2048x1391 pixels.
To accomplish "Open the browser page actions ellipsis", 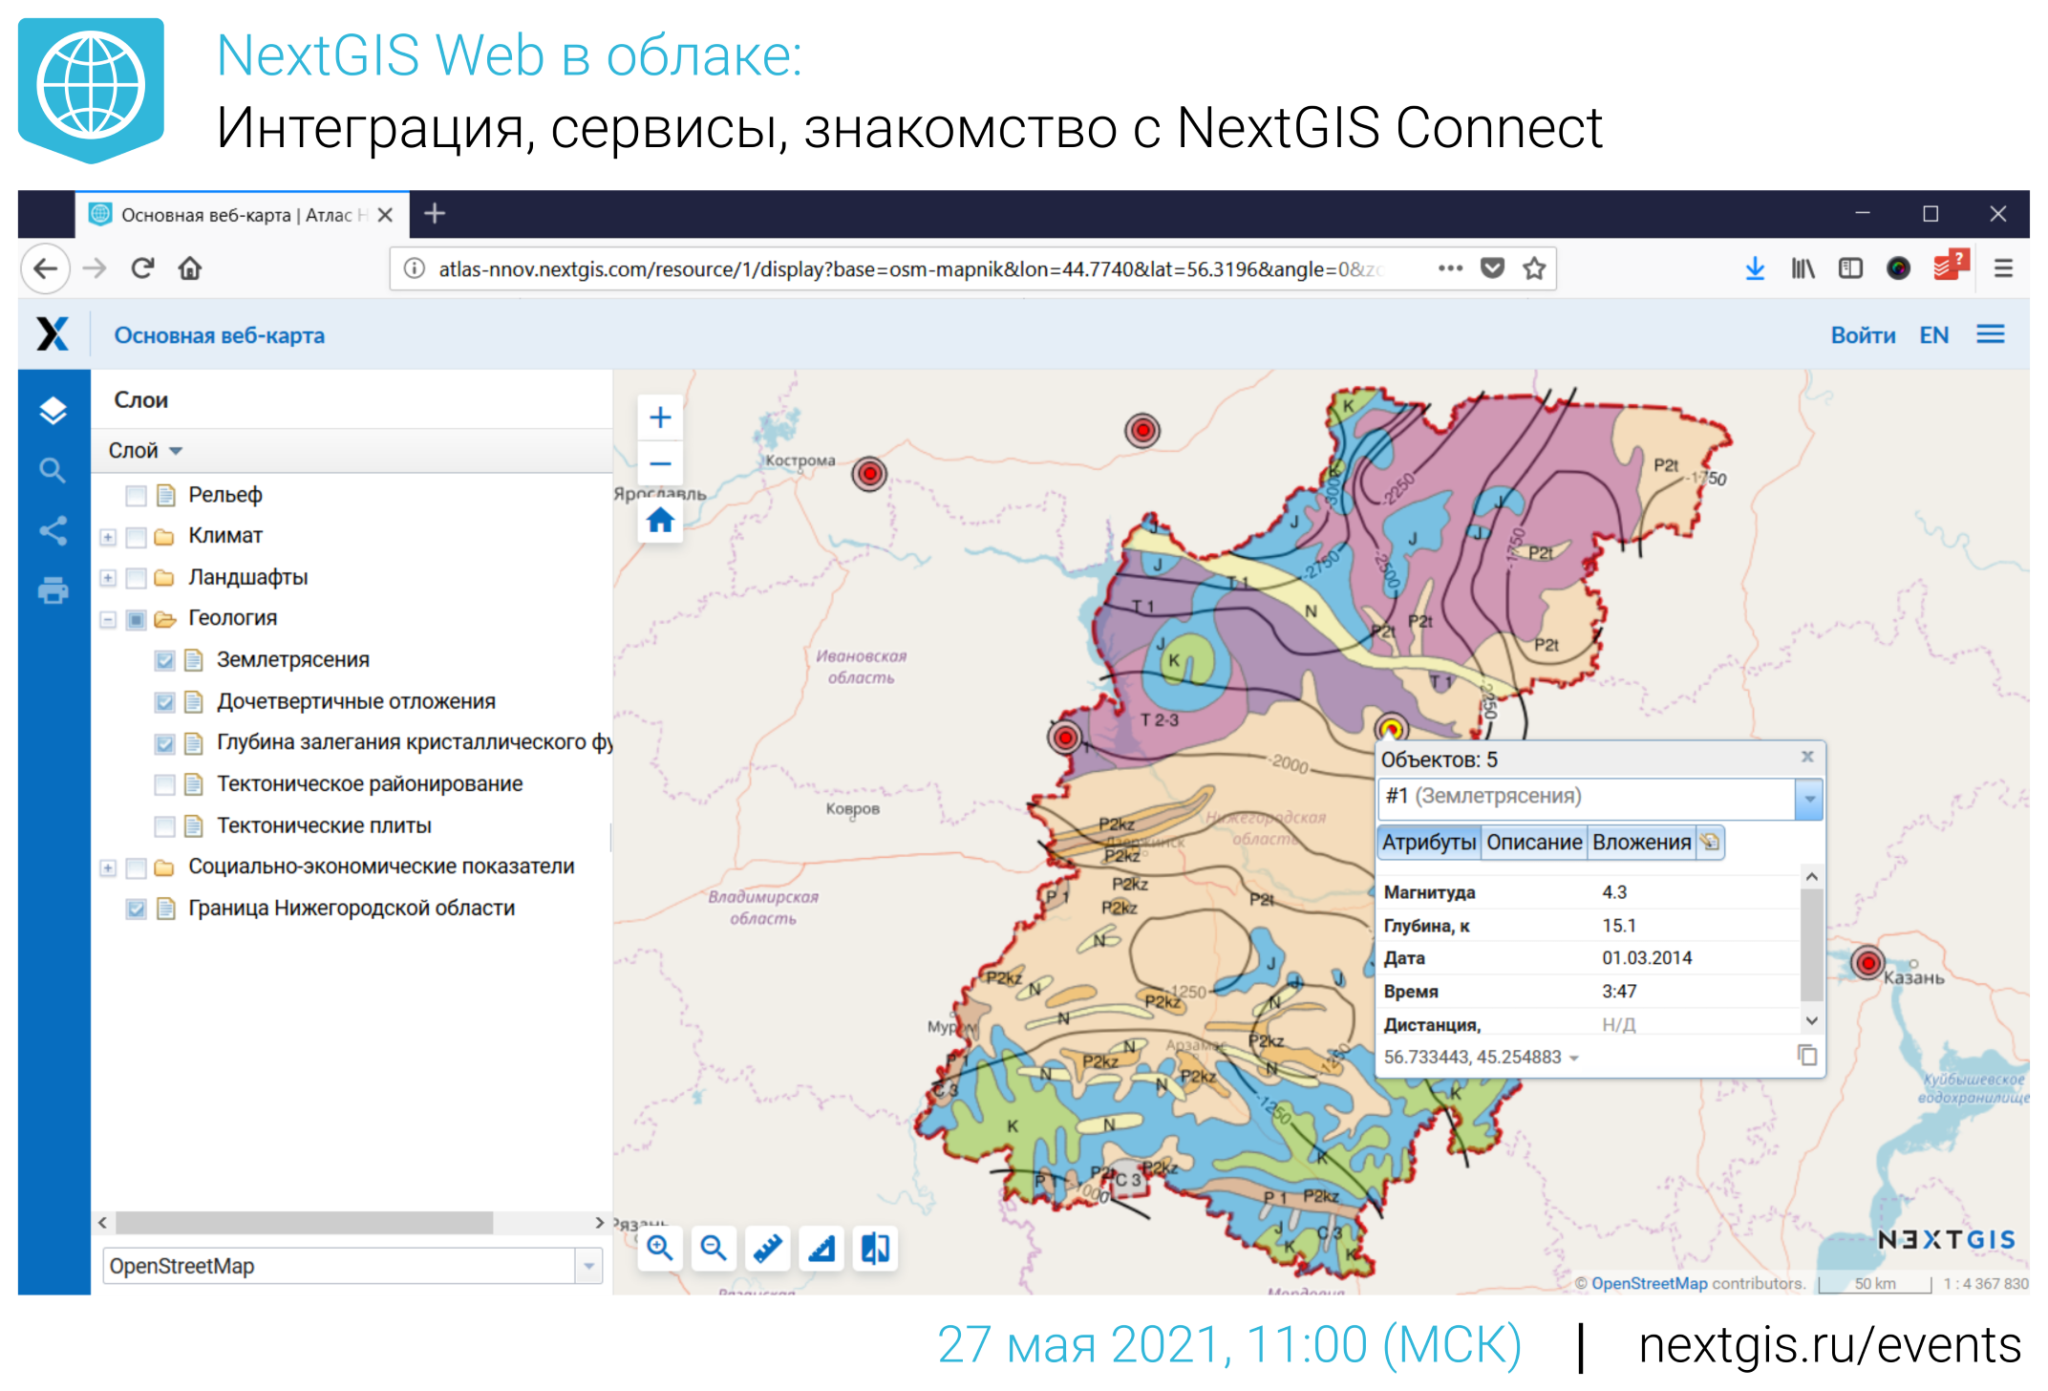I will 1450,268.
